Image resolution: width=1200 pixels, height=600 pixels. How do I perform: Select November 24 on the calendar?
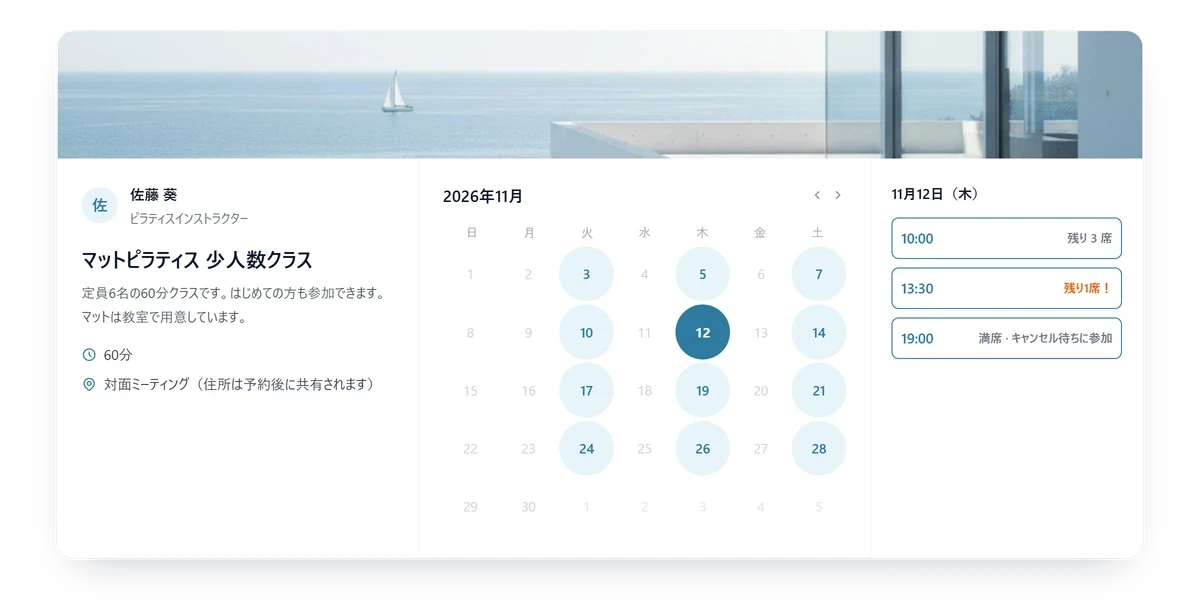(x=586, y=448)
